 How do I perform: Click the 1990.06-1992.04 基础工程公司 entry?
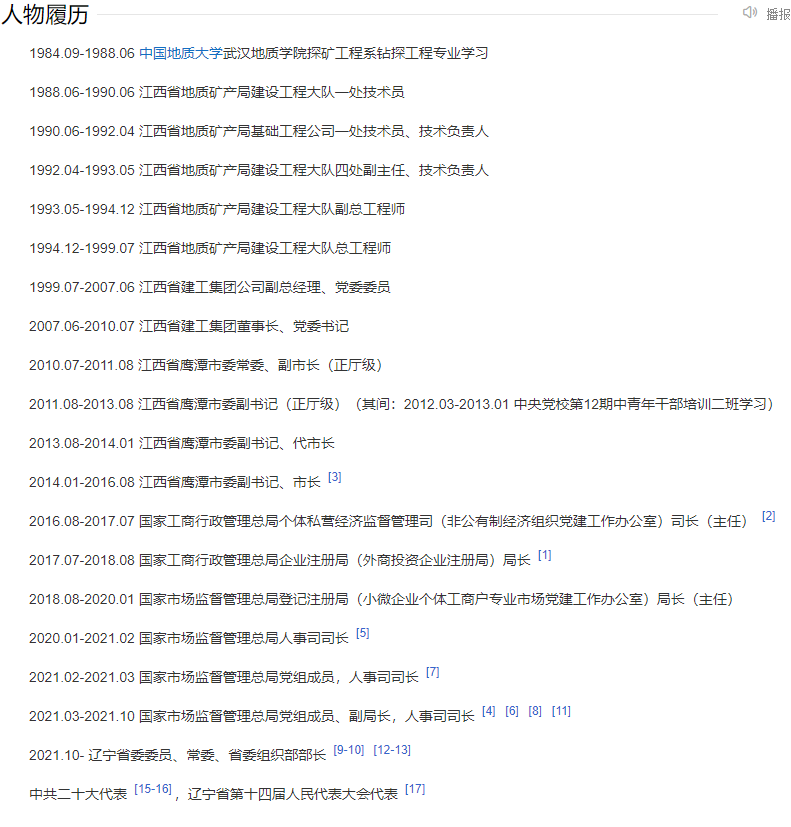pos(259,131)
